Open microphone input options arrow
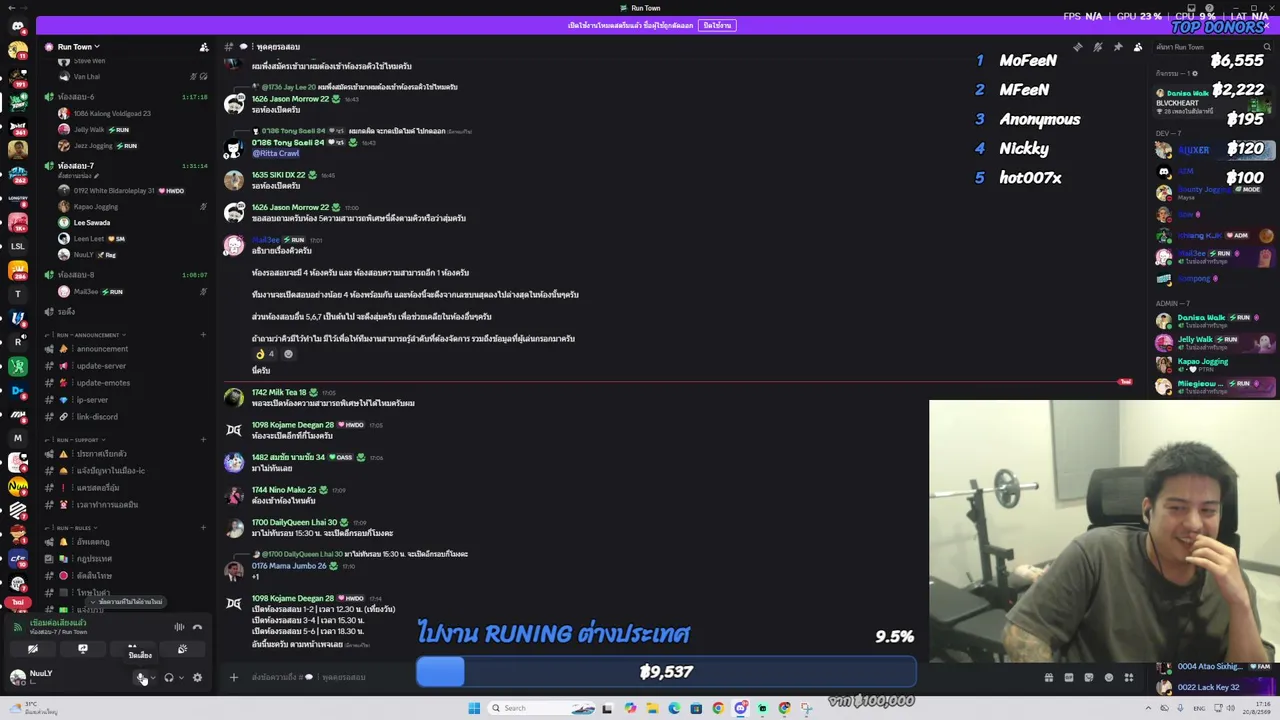Viewport: 1280px width, 720px height. click(153, 678)
